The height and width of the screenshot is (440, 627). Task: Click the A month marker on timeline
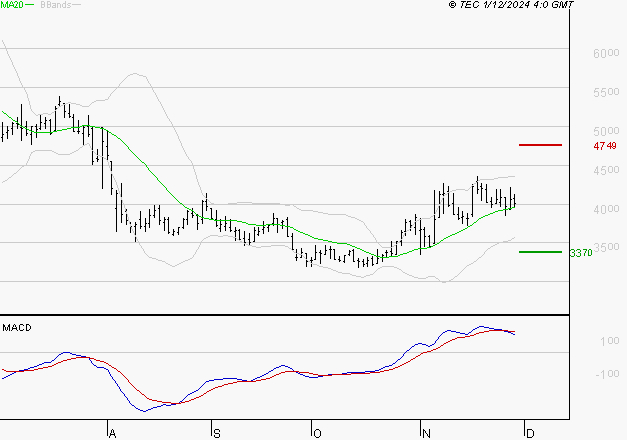pyautogui.click(x=113, y=434)
